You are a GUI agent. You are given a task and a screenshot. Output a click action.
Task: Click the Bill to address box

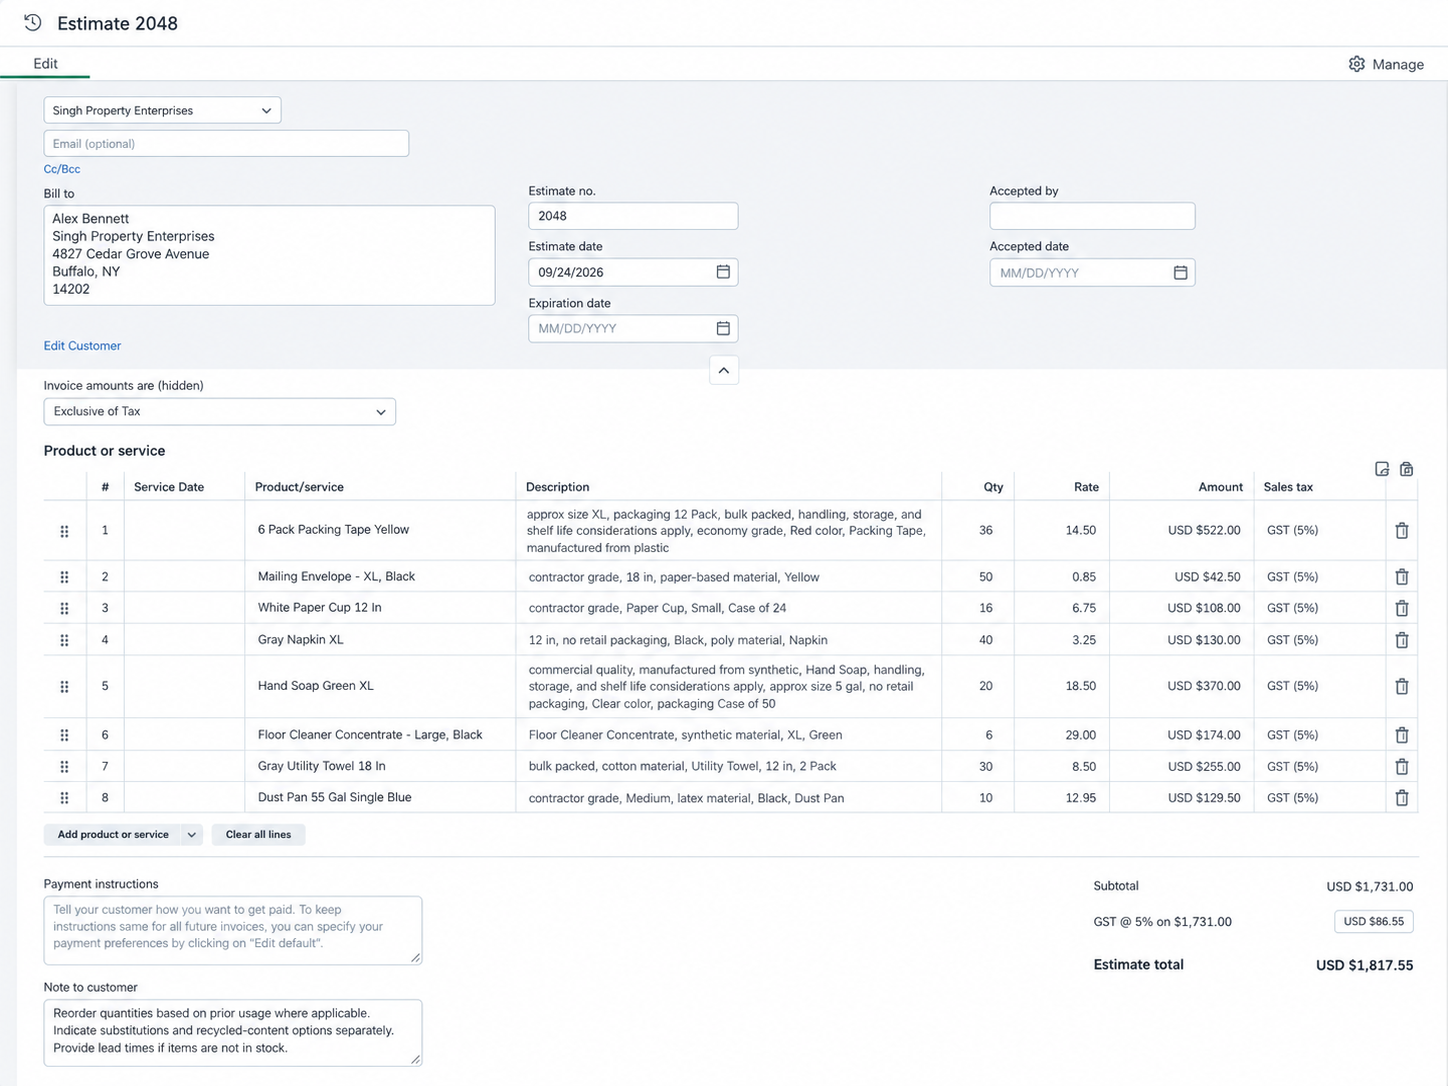[x=269, y=255]
